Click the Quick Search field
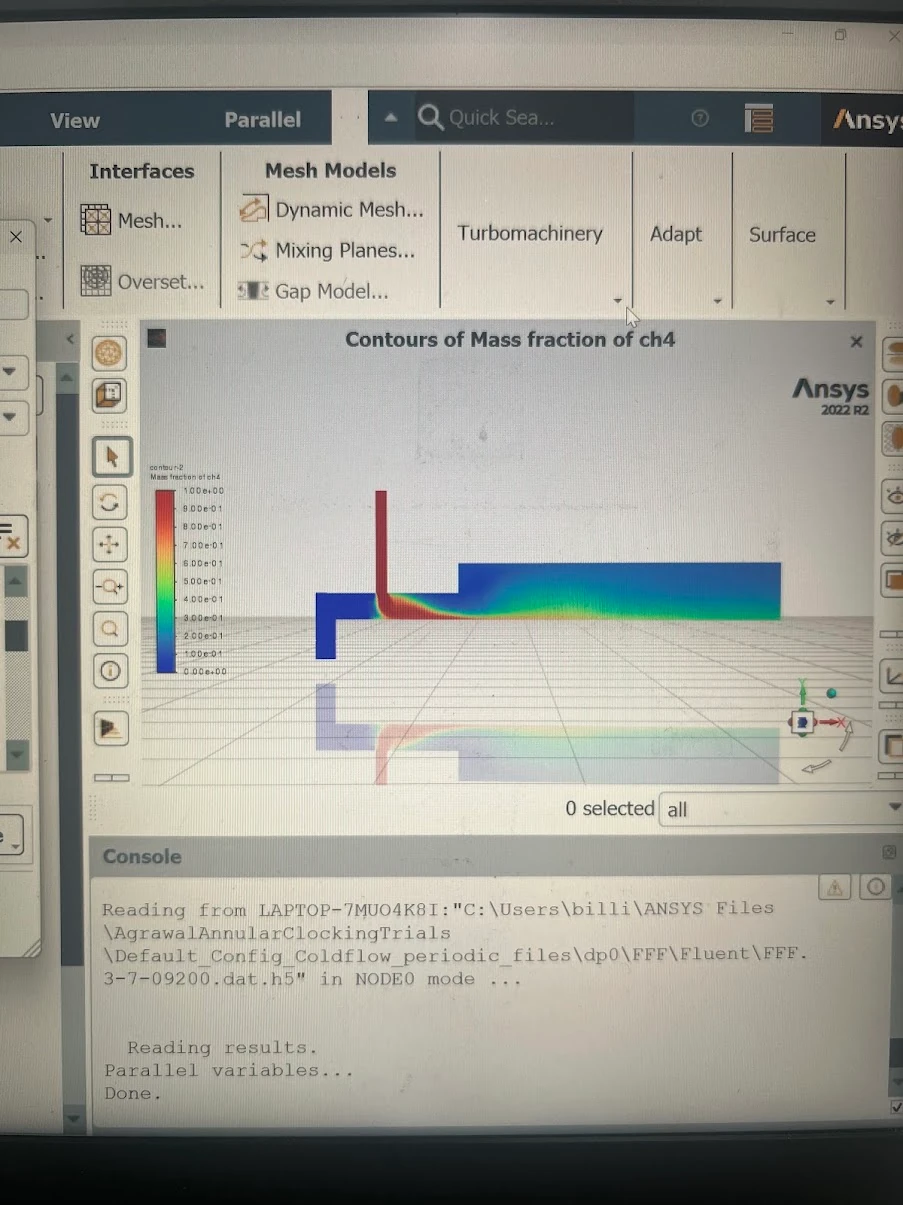The height and width of the screenshot is (1205, 903). pyautogui.click(x=525, y=118)
